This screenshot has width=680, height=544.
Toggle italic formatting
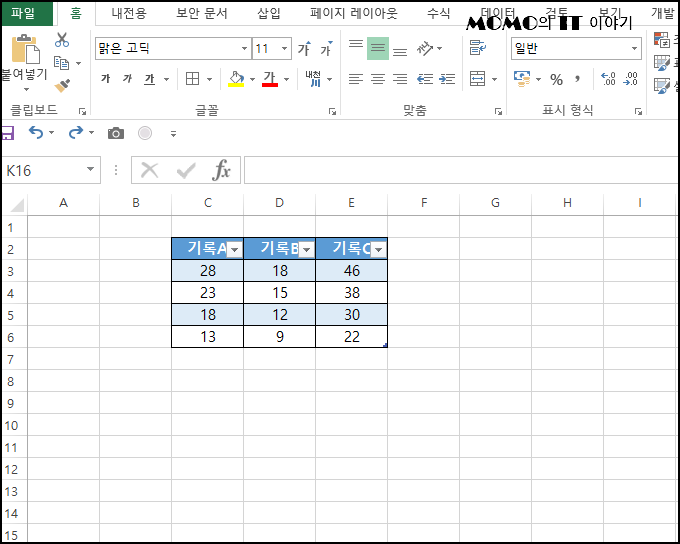tap(127, 79)
